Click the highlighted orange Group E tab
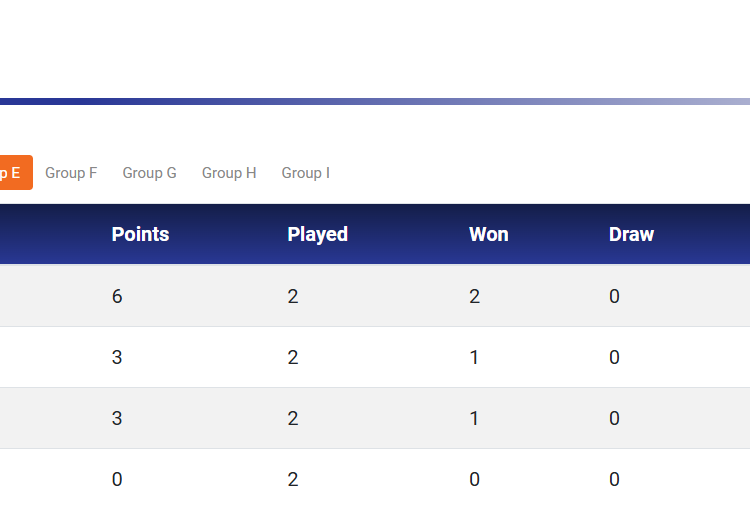Image resolution: width=750 pixels, height=529 pixels. 14,173
